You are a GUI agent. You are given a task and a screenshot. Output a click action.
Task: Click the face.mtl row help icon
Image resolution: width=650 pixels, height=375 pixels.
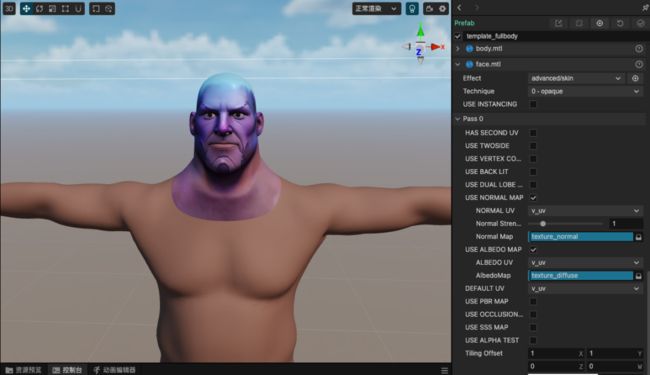pos(639,64)
